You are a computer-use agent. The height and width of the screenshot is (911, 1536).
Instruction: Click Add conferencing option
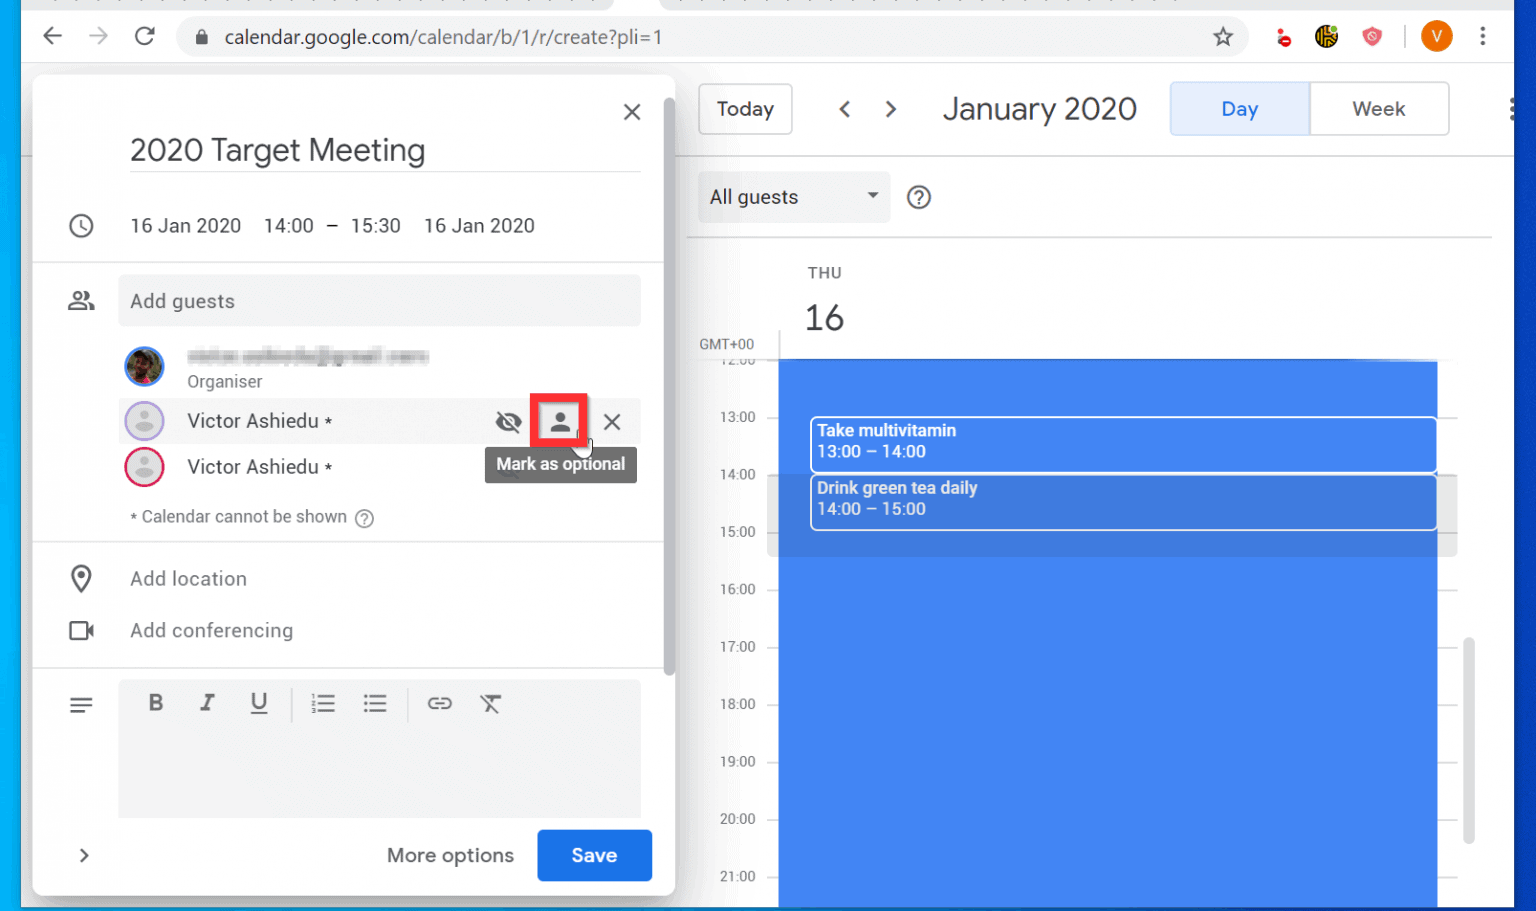coord(211,631)
